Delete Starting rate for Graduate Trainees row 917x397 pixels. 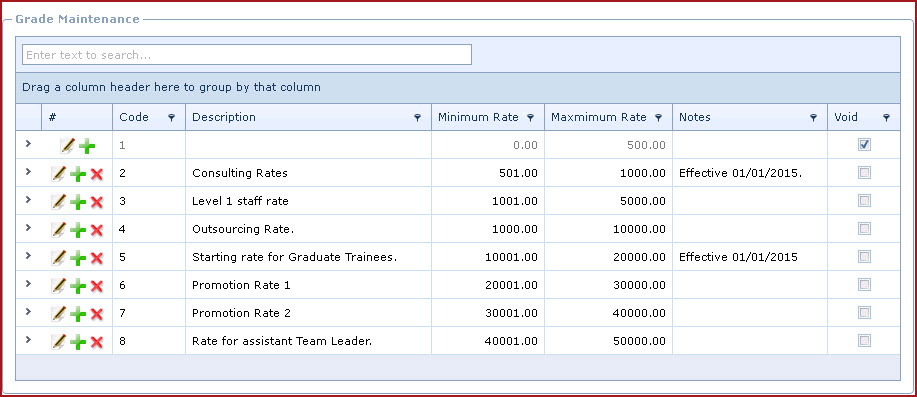97,258
